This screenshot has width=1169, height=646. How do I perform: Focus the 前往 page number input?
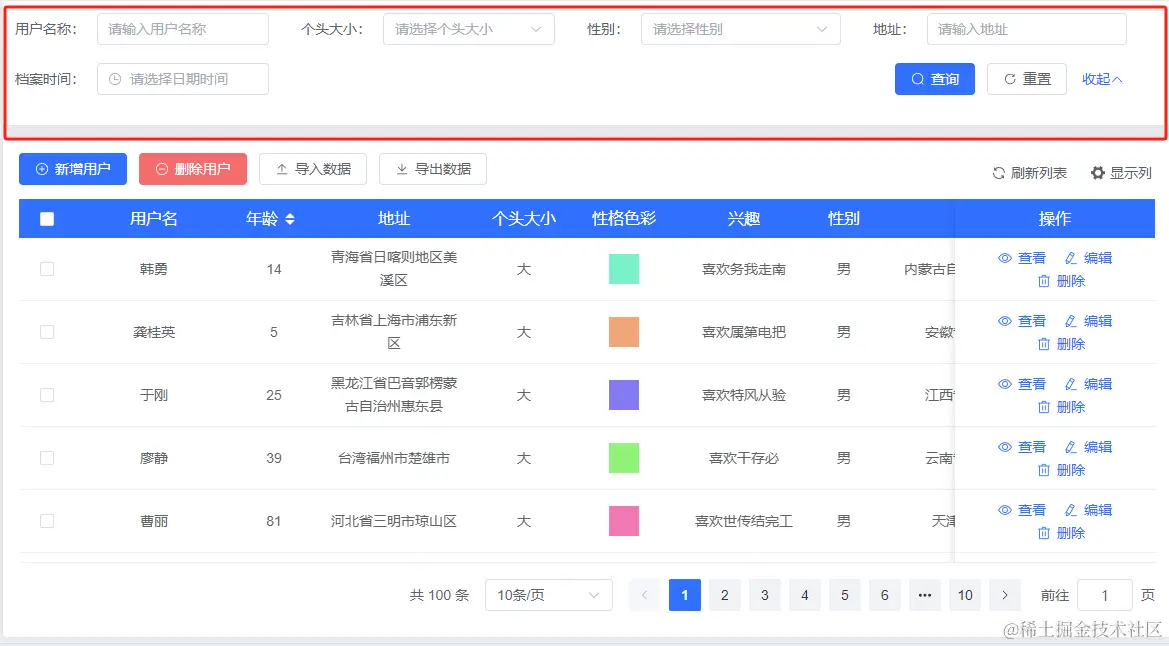coord(1105,595)
